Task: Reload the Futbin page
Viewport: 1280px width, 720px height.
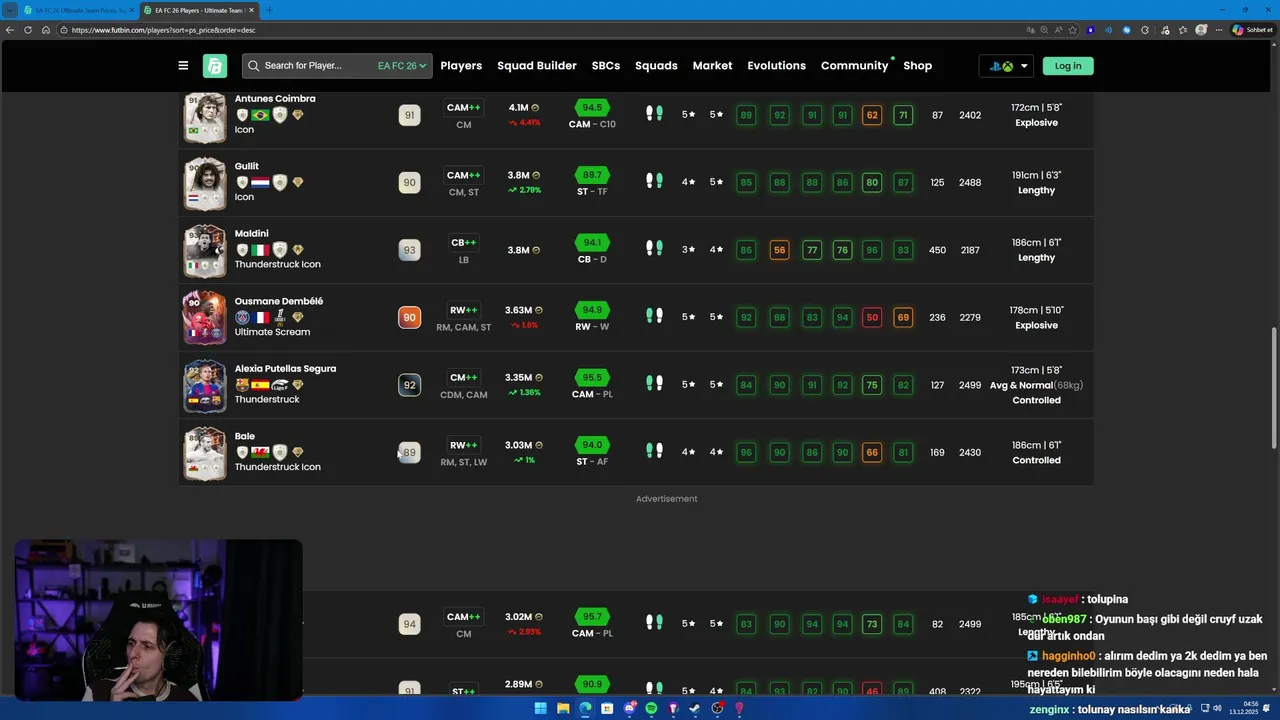Action: (x=28, y=30)
